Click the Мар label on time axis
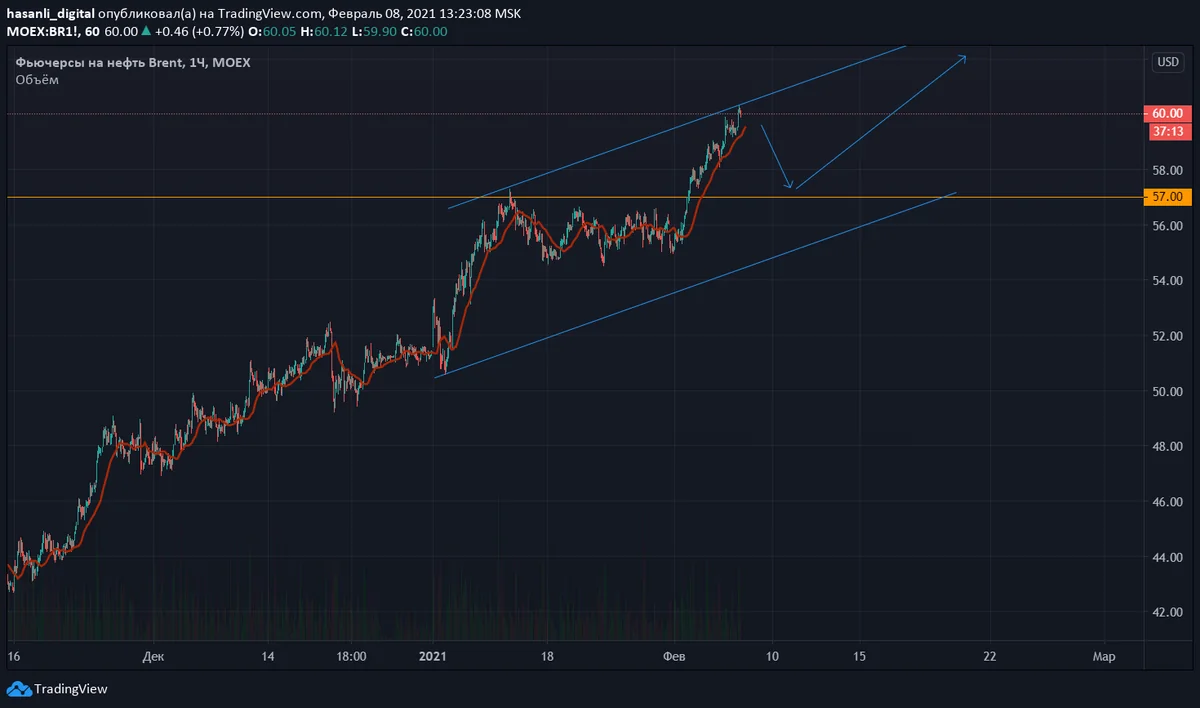 click(x=1103, y=656)
